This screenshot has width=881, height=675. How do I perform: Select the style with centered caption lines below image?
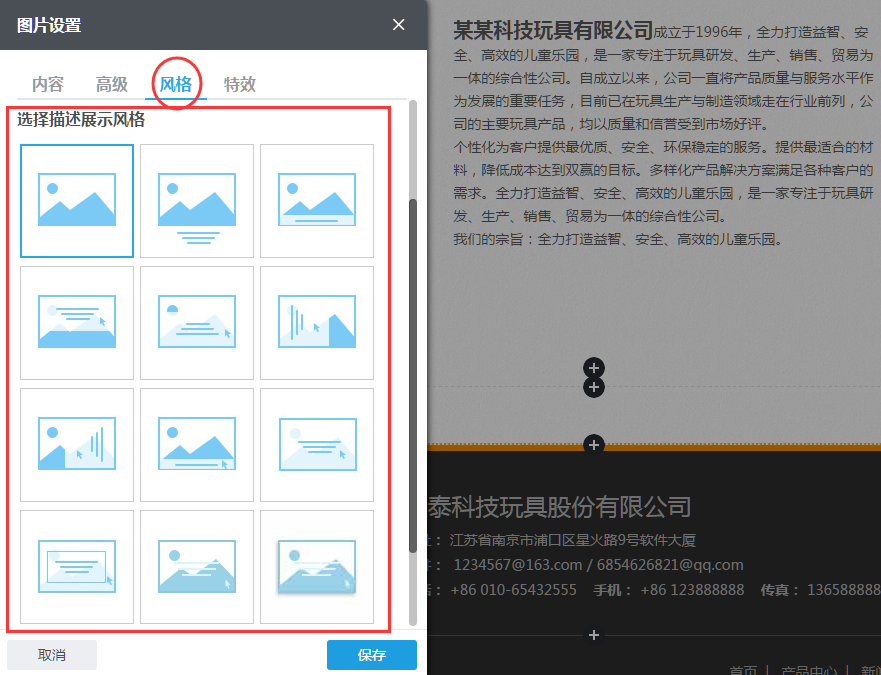click(x=197, y=200)
